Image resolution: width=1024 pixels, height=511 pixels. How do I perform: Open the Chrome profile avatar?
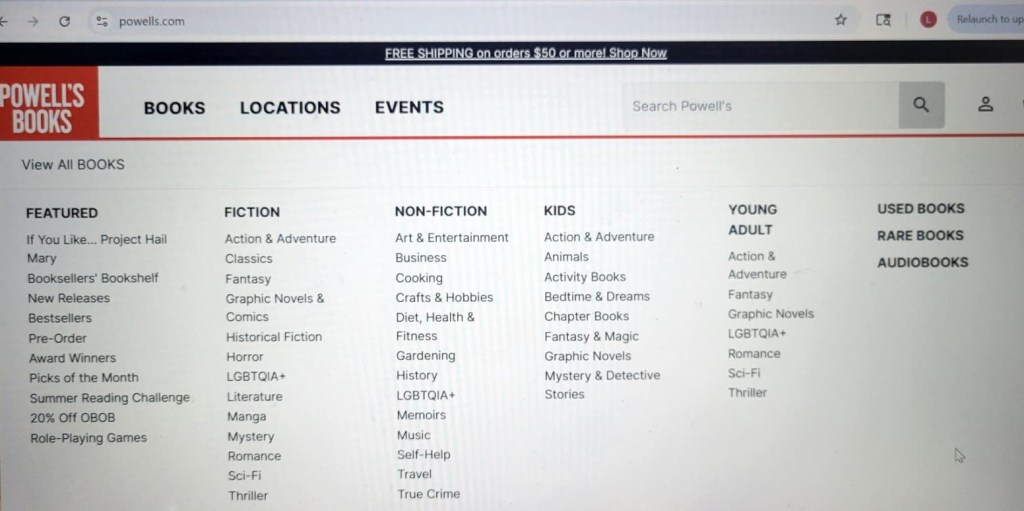click(x=928, y=20)
